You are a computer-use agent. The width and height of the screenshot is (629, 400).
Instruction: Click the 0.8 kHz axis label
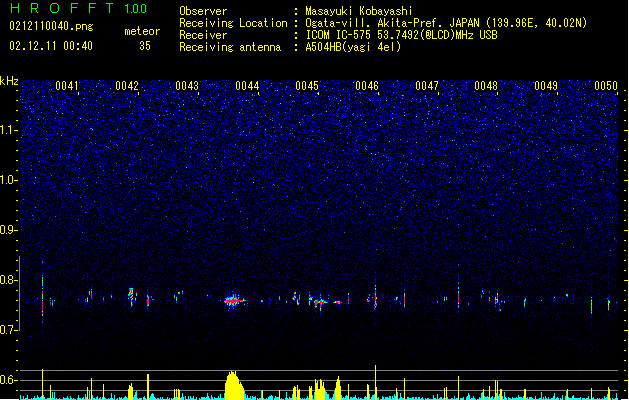(x=8, y=280)
